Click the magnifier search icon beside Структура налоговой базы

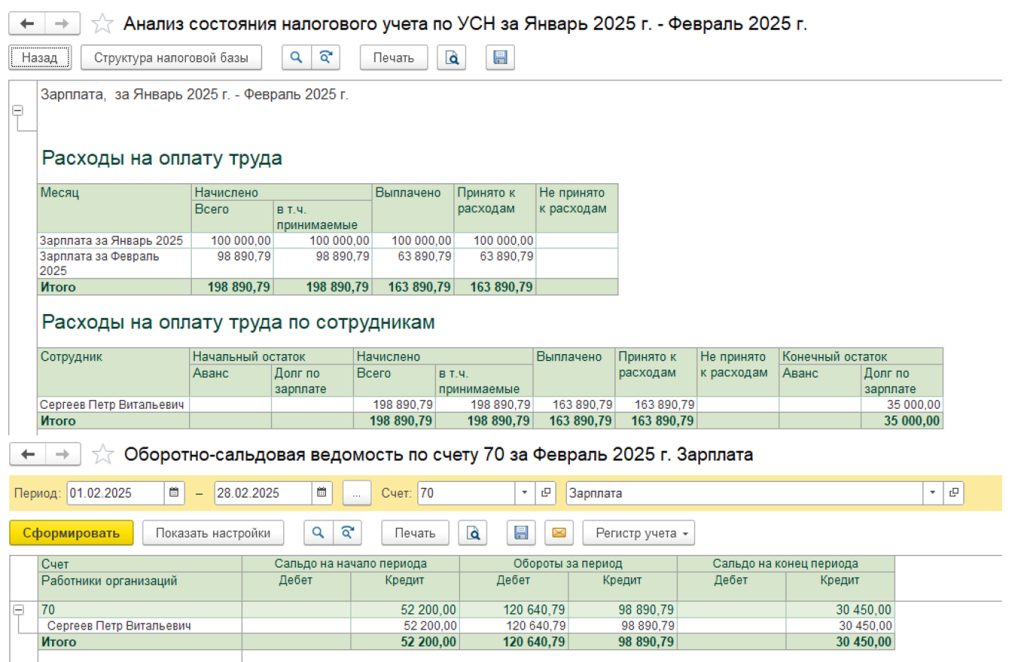[x=296, y=57]
